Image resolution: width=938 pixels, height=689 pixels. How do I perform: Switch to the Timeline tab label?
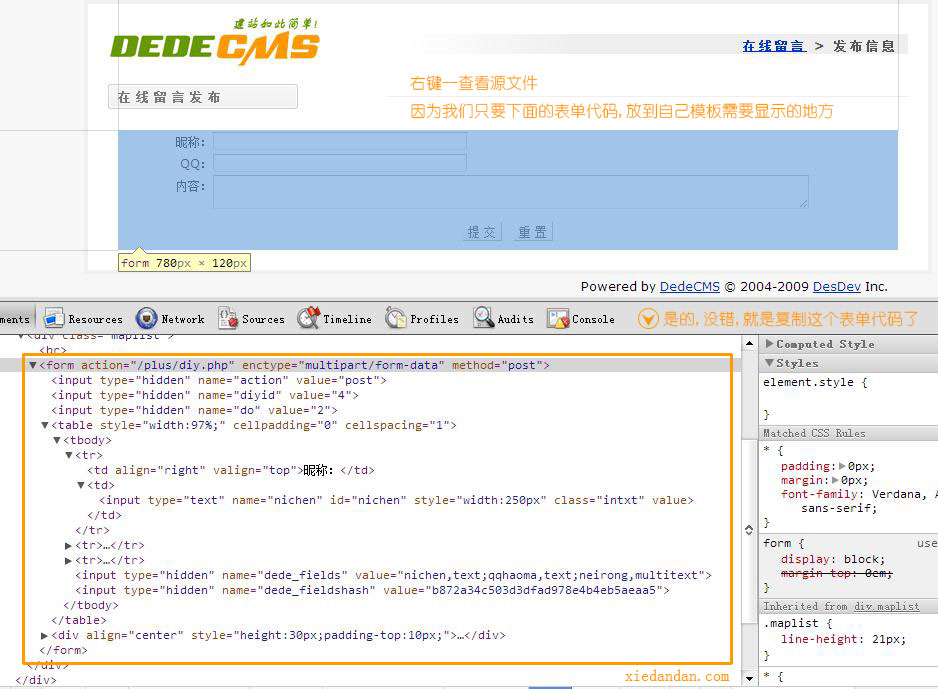[348, 319]
